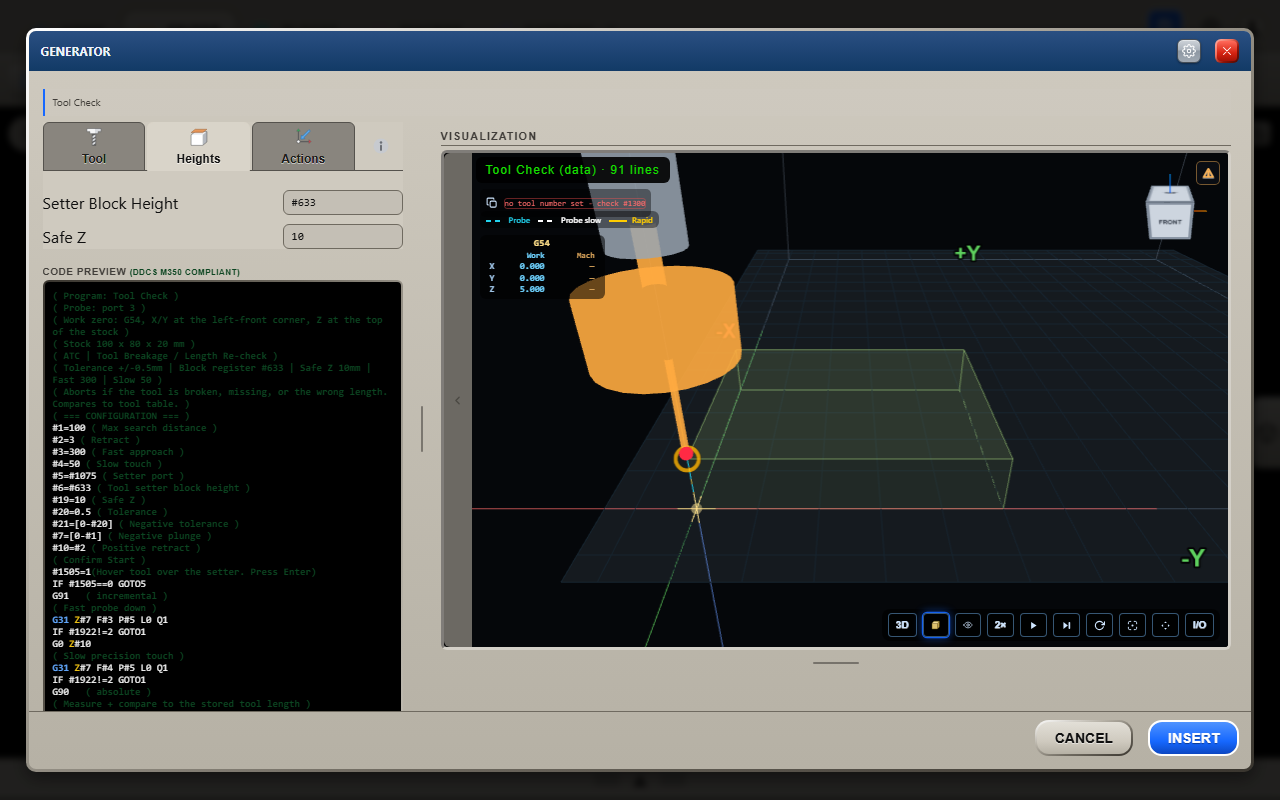Screen dimensions: 1280x800
Task: Edit the Safe Z value field
Action: (343, 237)
